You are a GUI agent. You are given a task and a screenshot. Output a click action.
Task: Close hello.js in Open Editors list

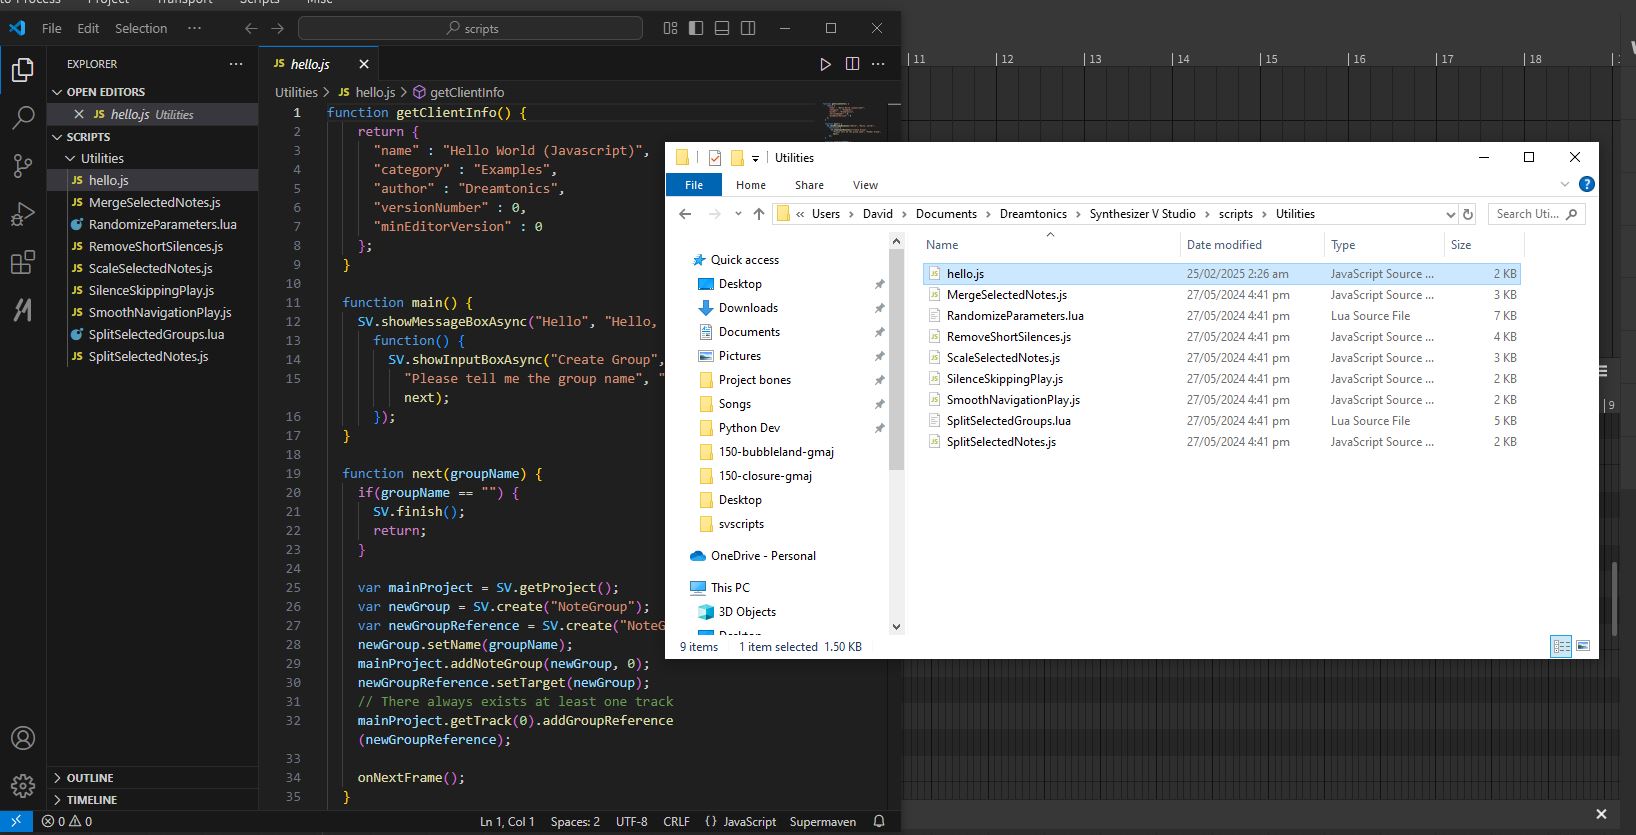pyautogui.click(x=79, y=114)
